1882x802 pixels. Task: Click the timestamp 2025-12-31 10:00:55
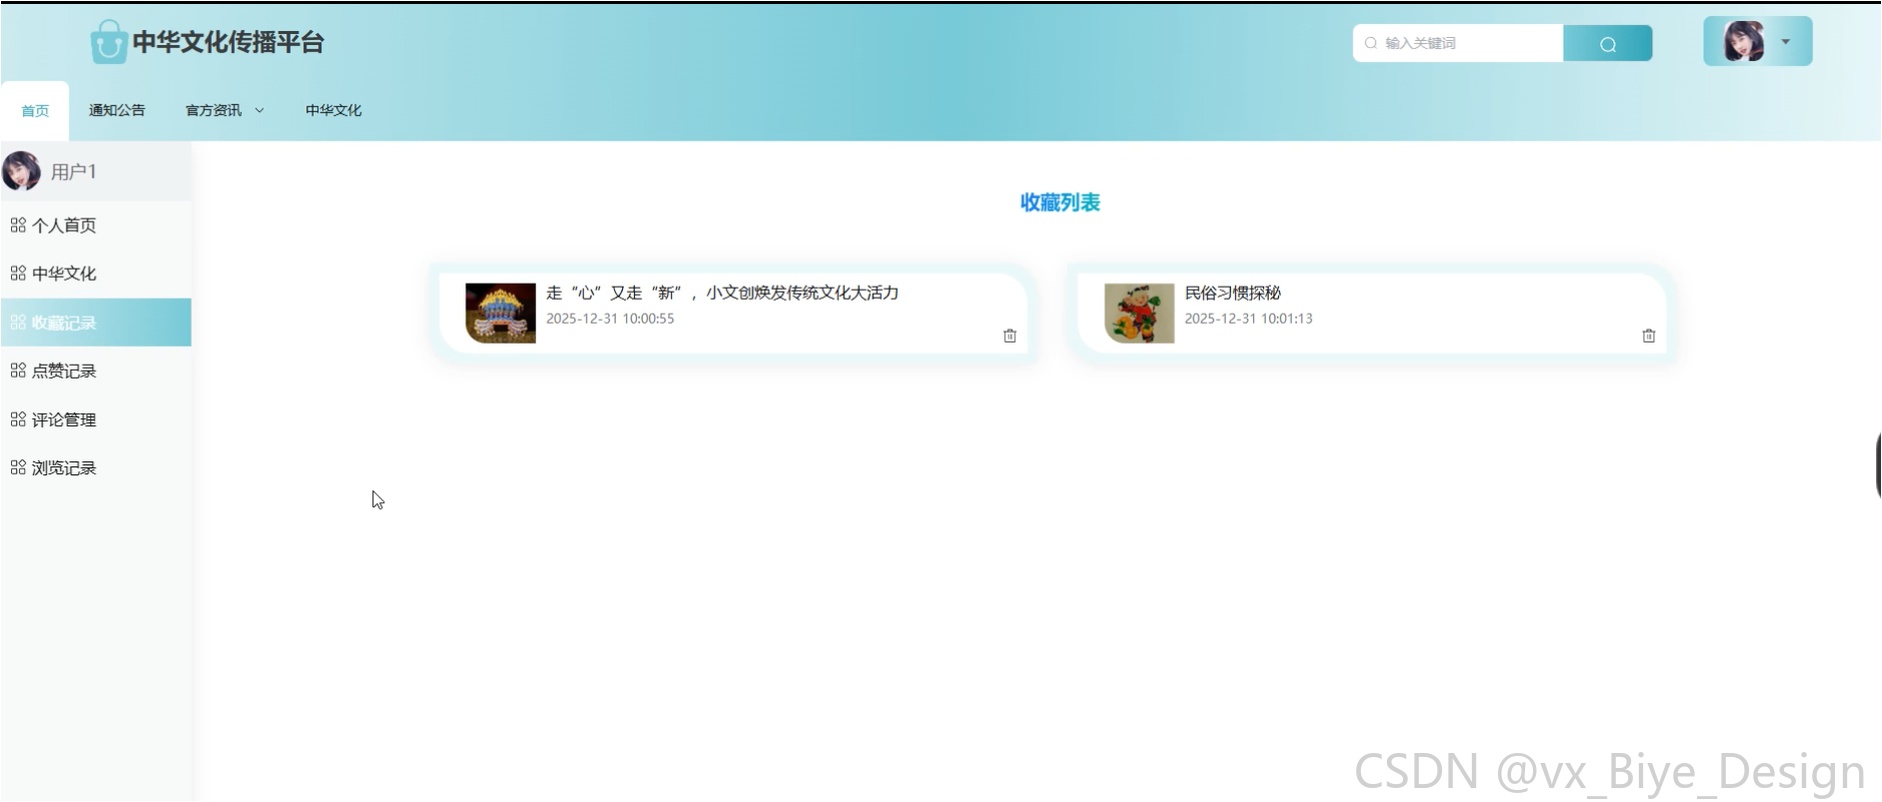(x=610, y=319)
